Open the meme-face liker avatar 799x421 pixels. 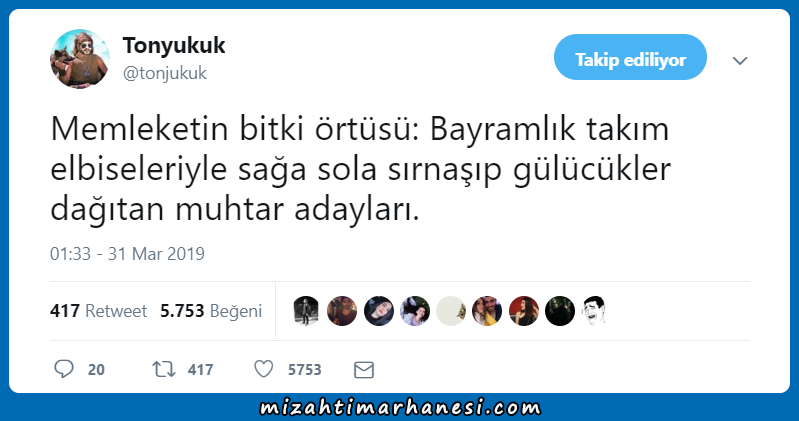tap(596, 311)
